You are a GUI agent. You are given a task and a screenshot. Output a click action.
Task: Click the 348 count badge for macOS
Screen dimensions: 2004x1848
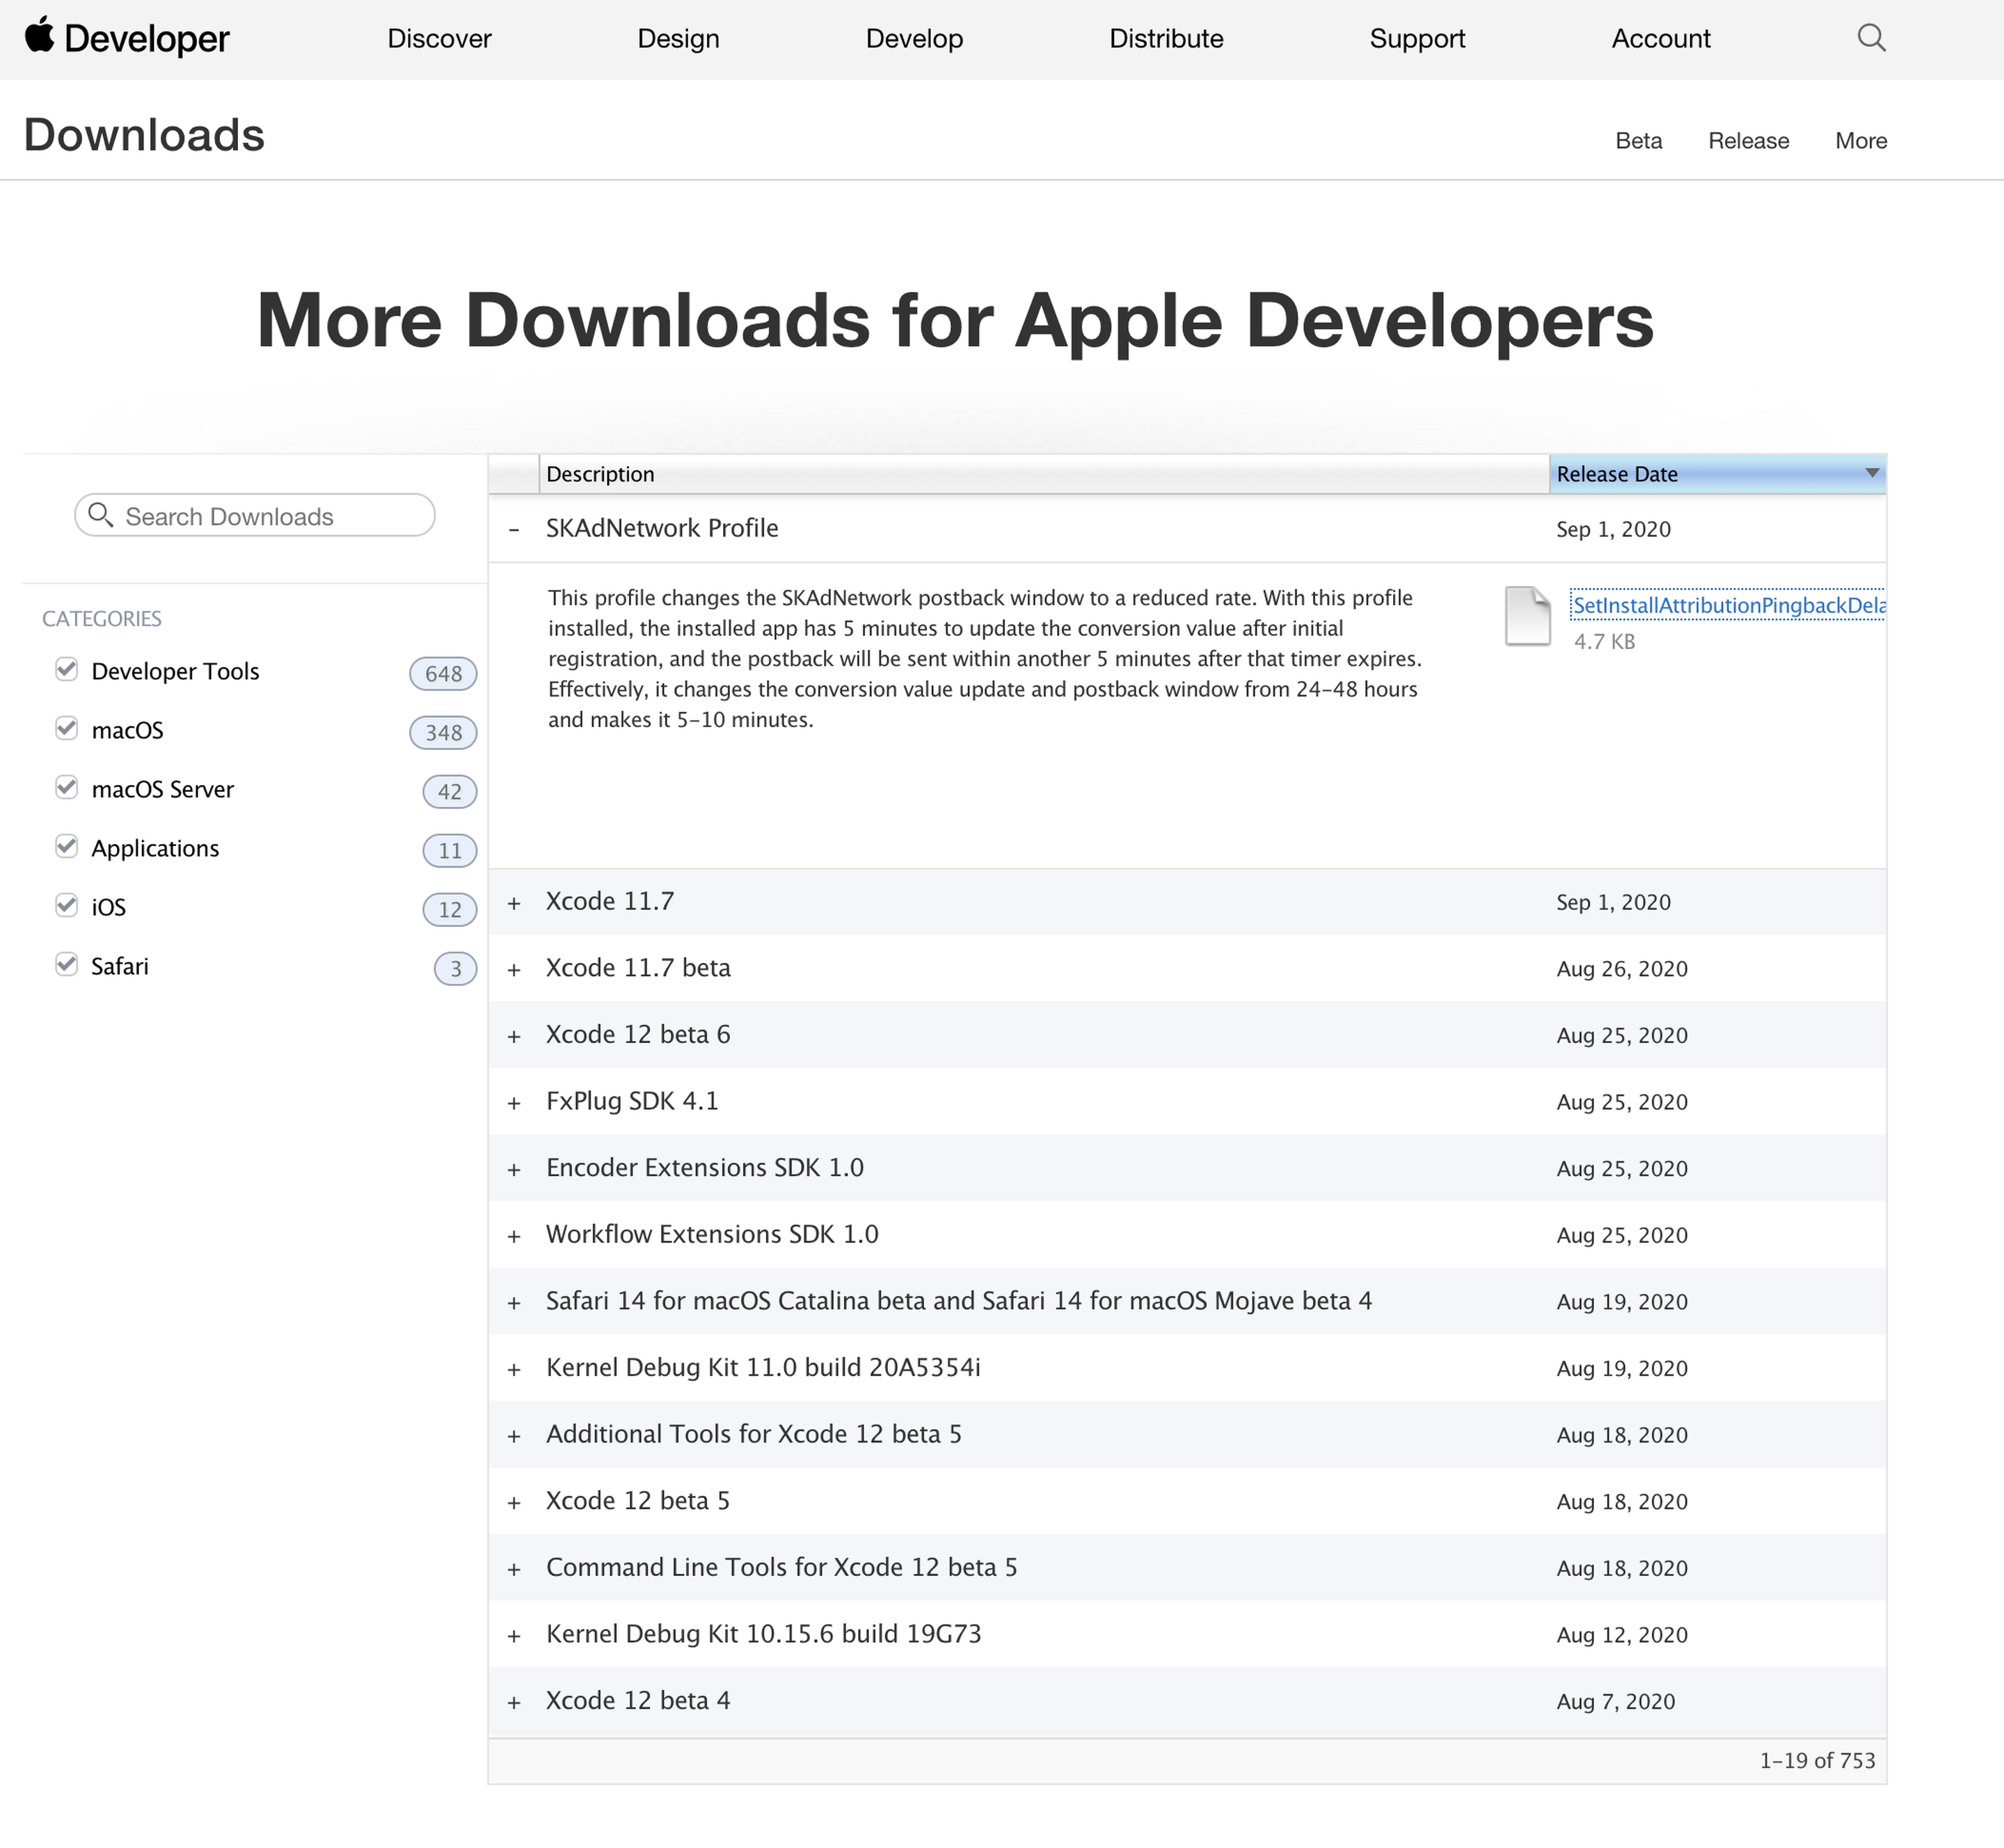(x=443, y=732)
